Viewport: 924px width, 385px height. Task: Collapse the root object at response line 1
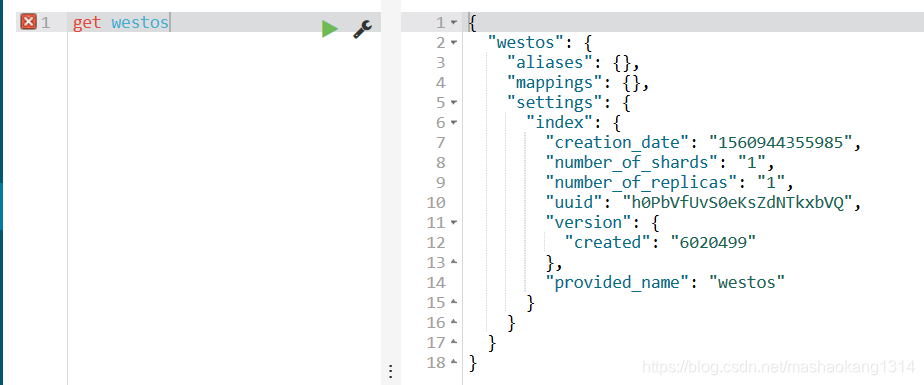pyautogui.click(x=454, y=23)
